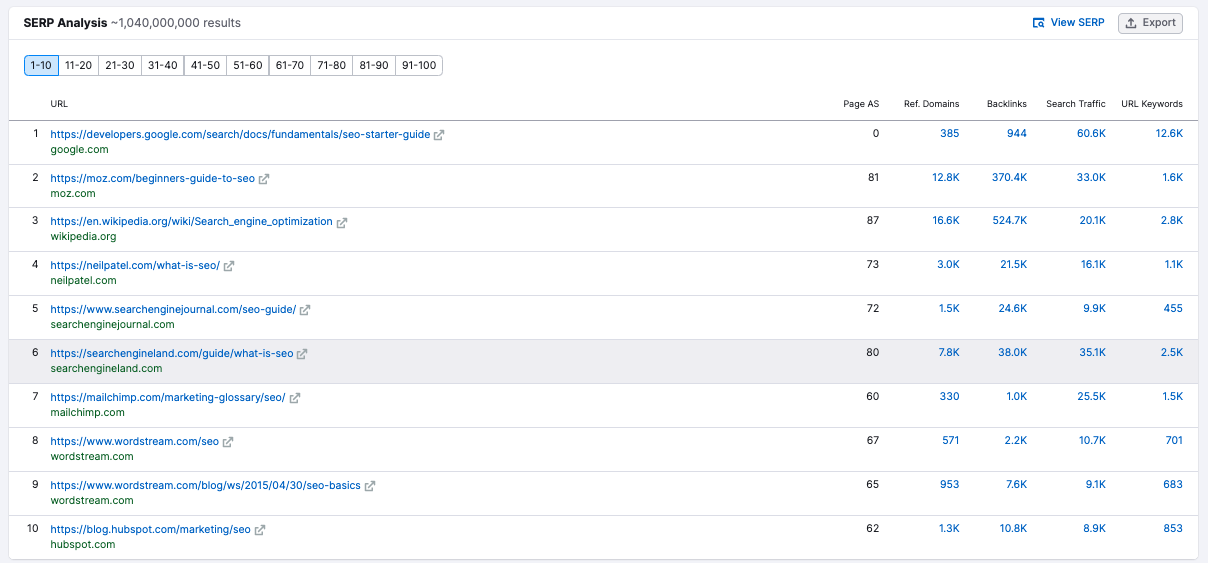Click Backlinks value 1.0K for mailchimp
This screenshot has height=563, width=1208.
(x=1016, y=398)
